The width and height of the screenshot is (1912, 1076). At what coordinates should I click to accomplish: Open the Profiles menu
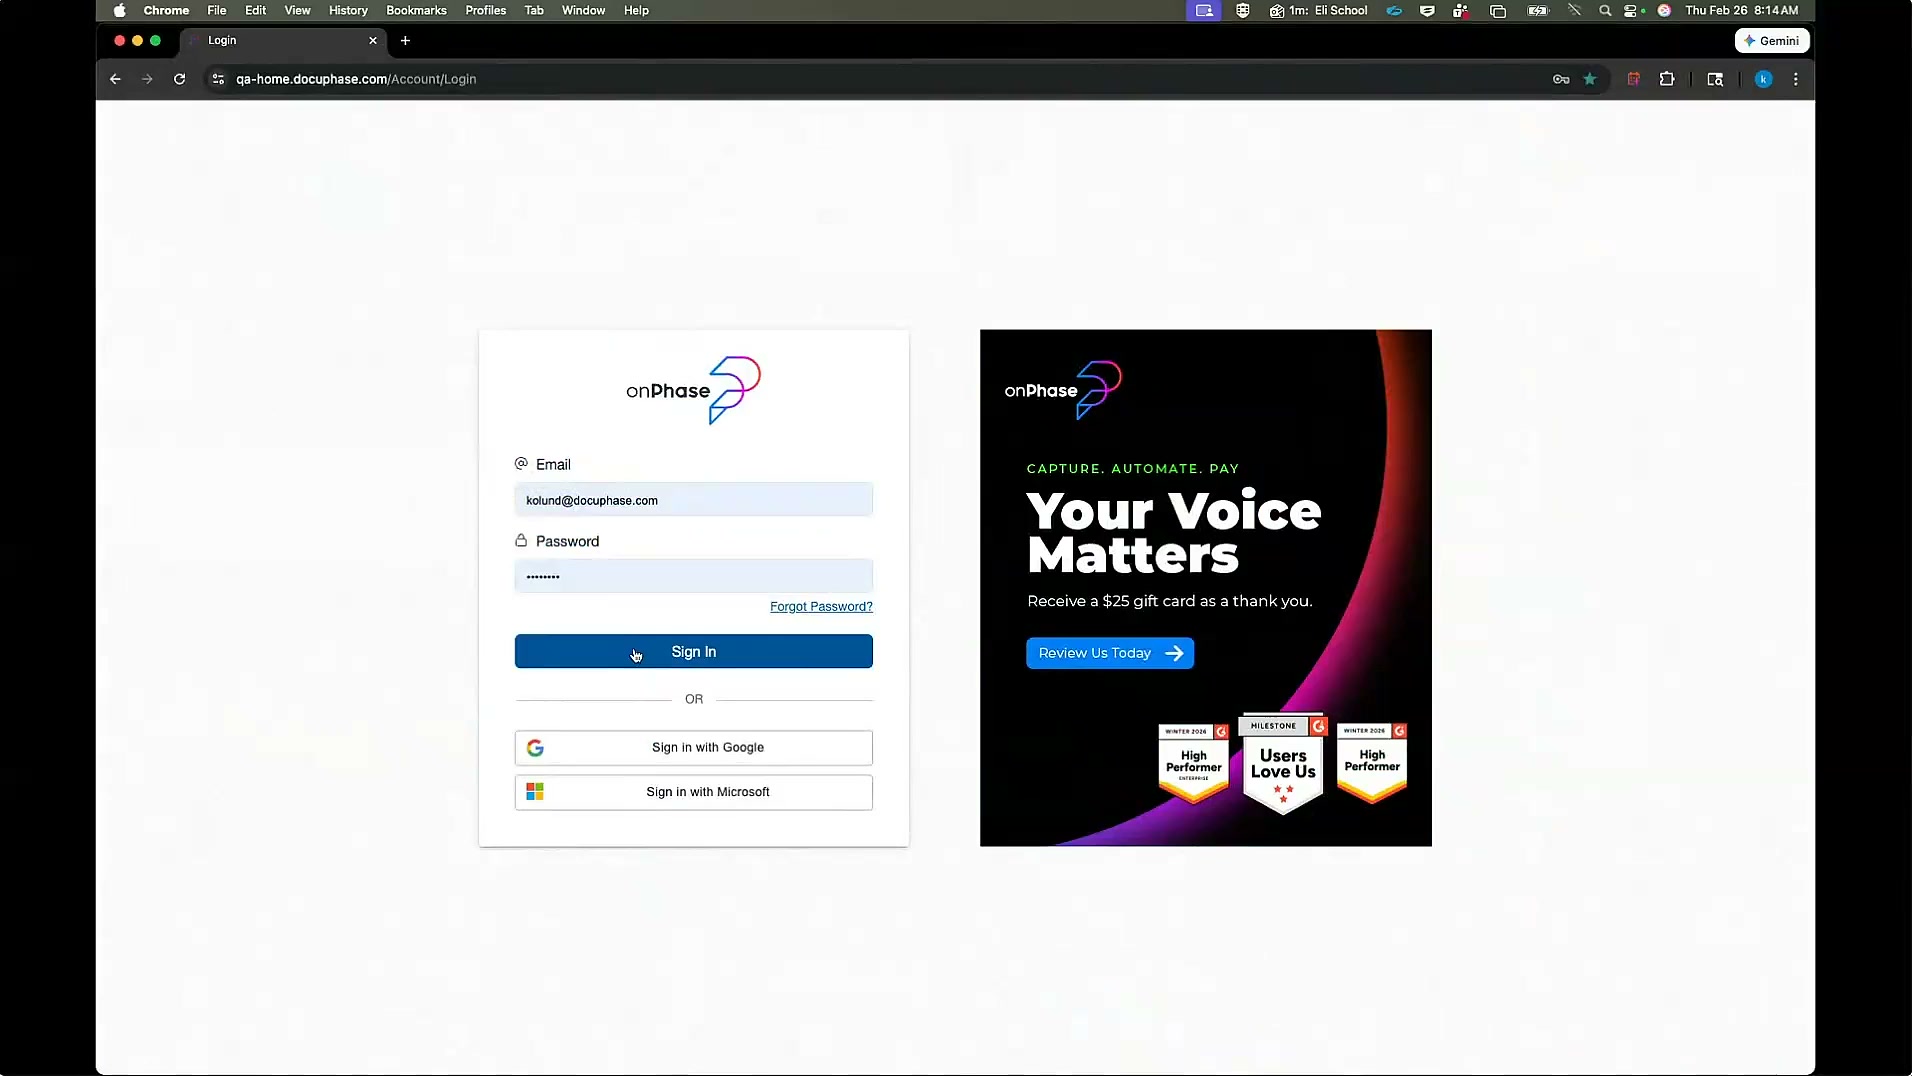point(485,11)
